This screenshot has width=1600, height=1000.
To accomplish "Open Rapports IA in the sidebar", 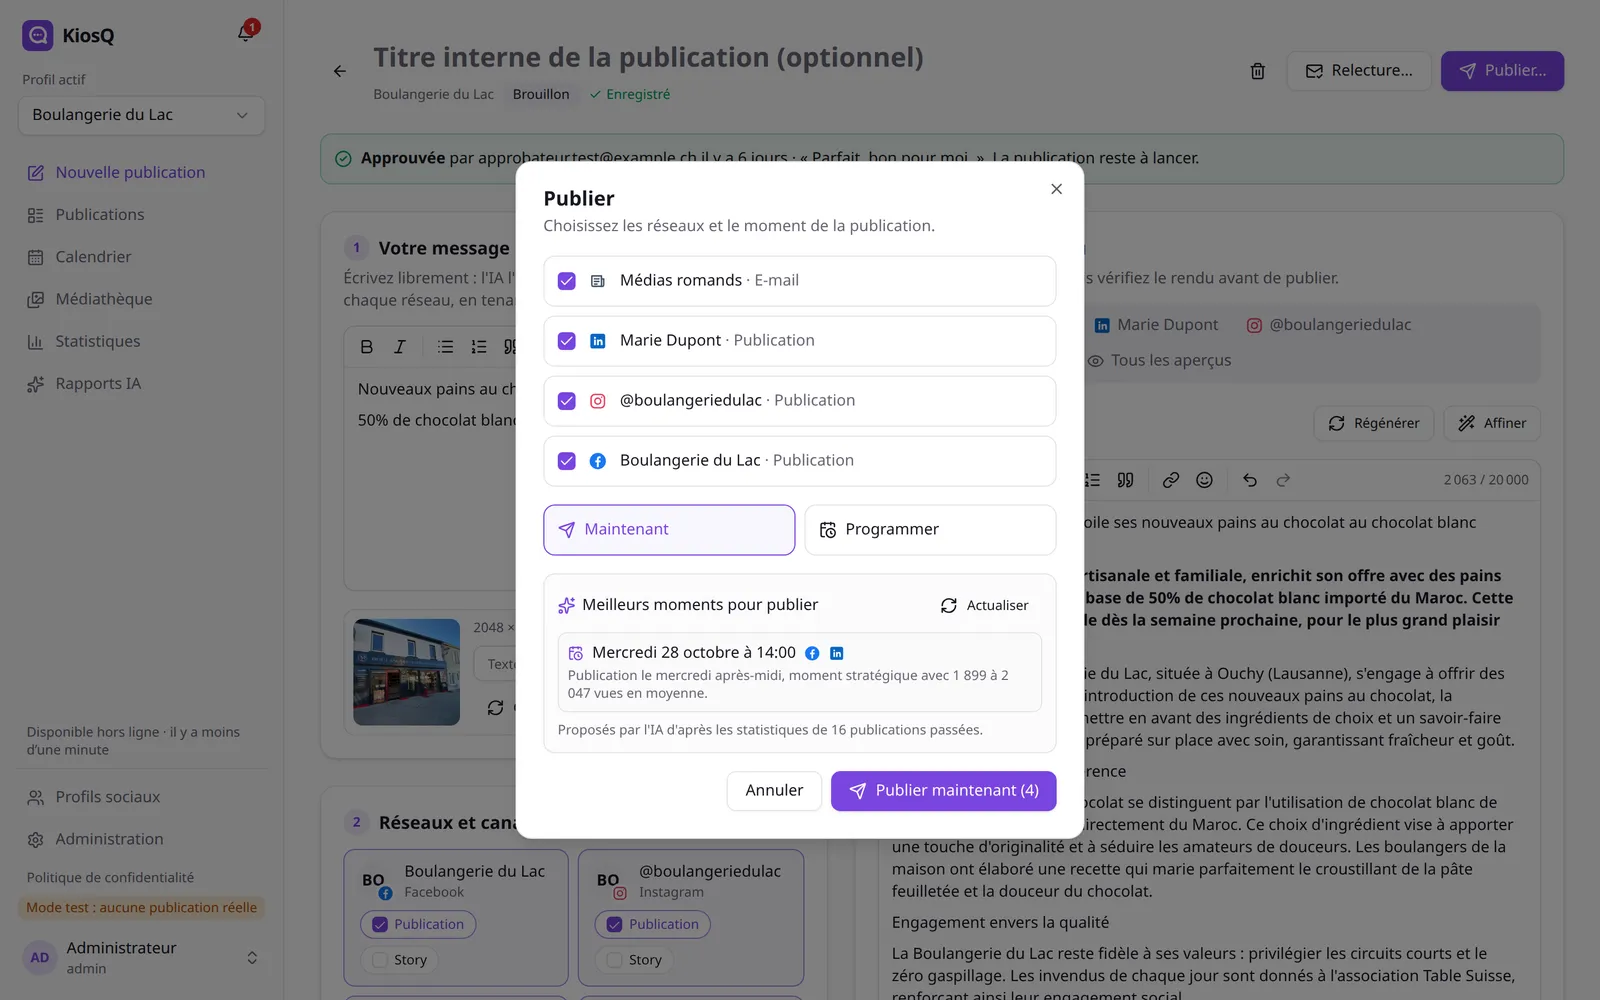I will [141, 384].
